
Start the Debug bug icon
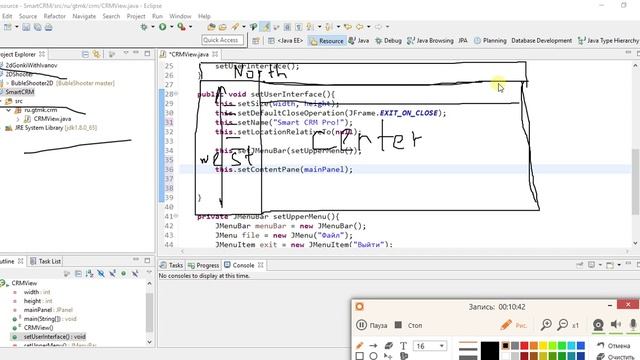(144, 27)
